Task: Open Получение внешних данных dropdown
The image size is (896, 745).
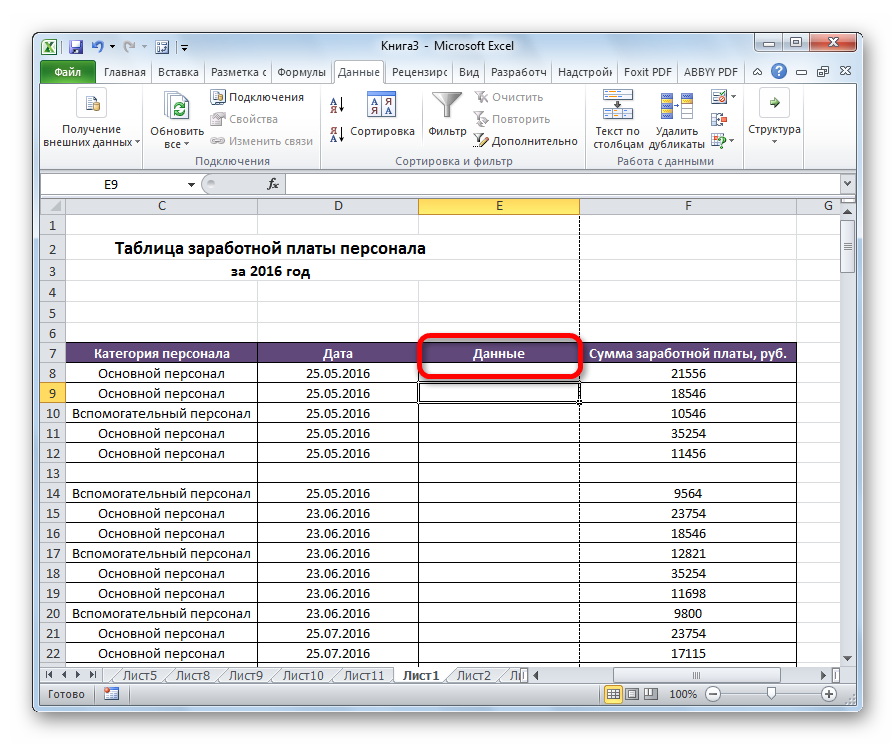Action: (91, 135)
